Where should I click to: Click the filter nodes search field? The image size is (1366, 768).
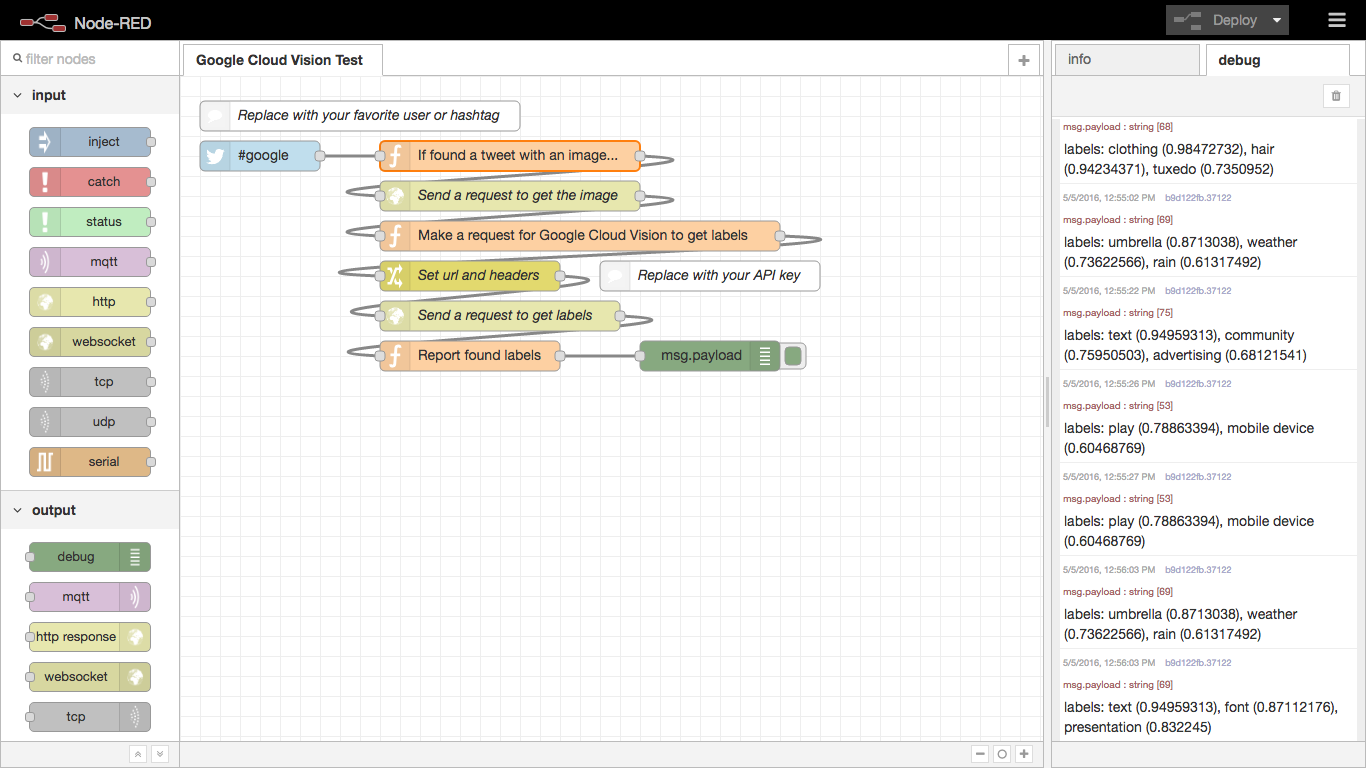[90, 58]
